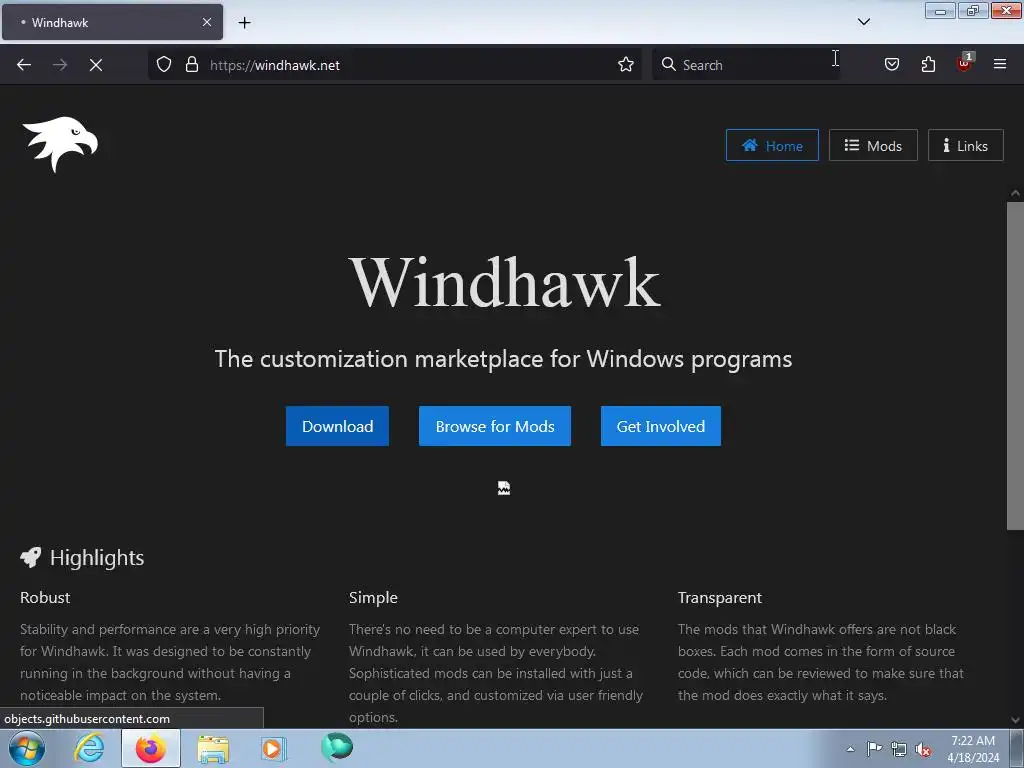The height and width of the screenshot is (768, 1024).
Task: Click the Firefox taskbar icon
Action: [151, 748]
